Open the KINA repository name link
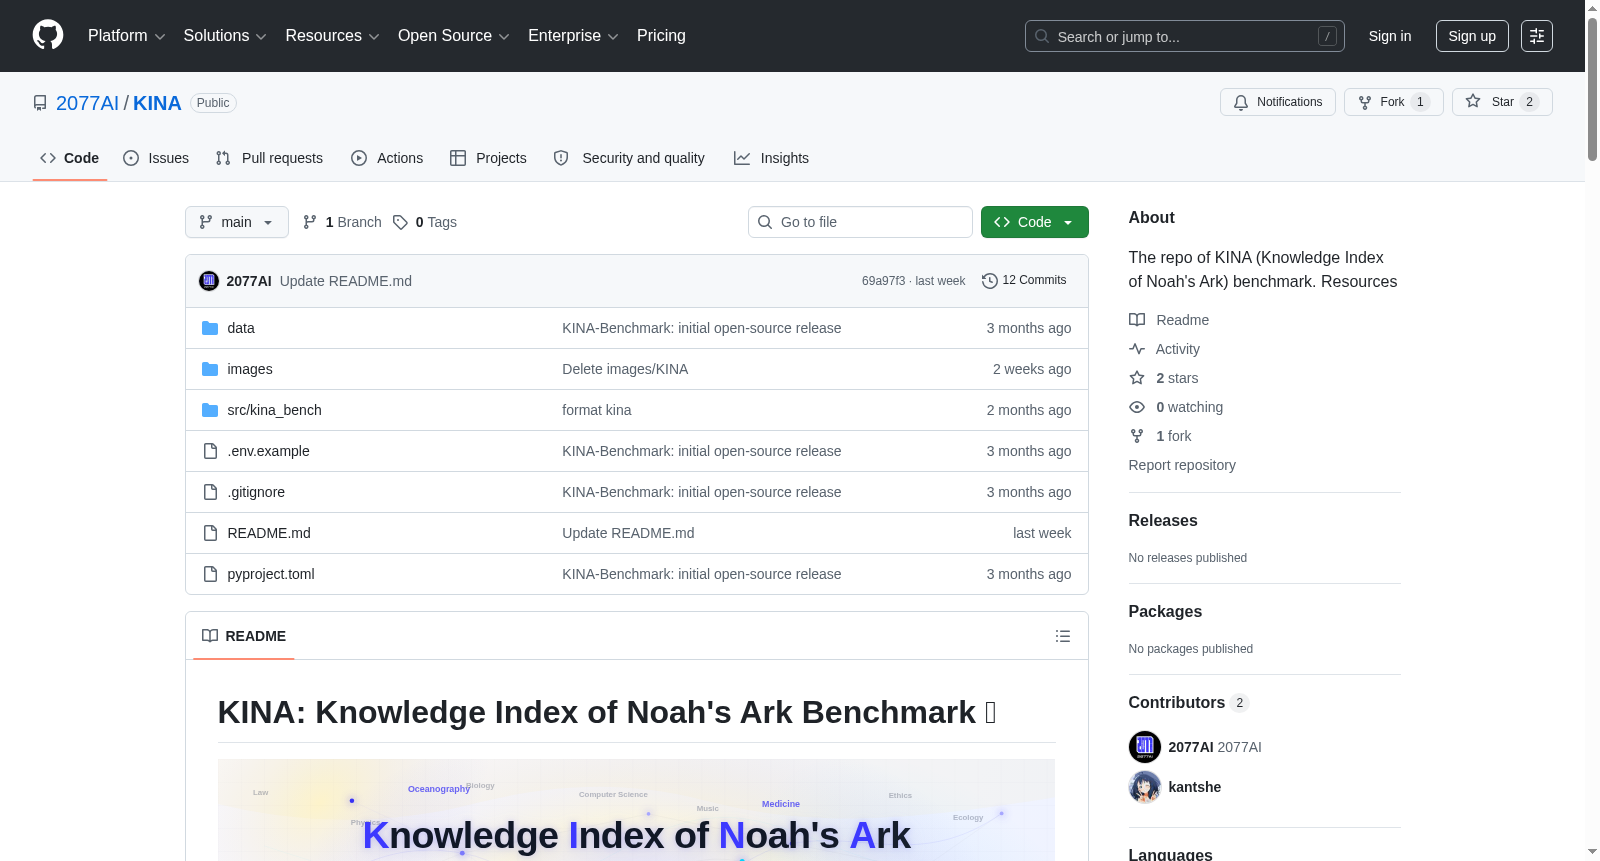 click(x=157, y=103)
